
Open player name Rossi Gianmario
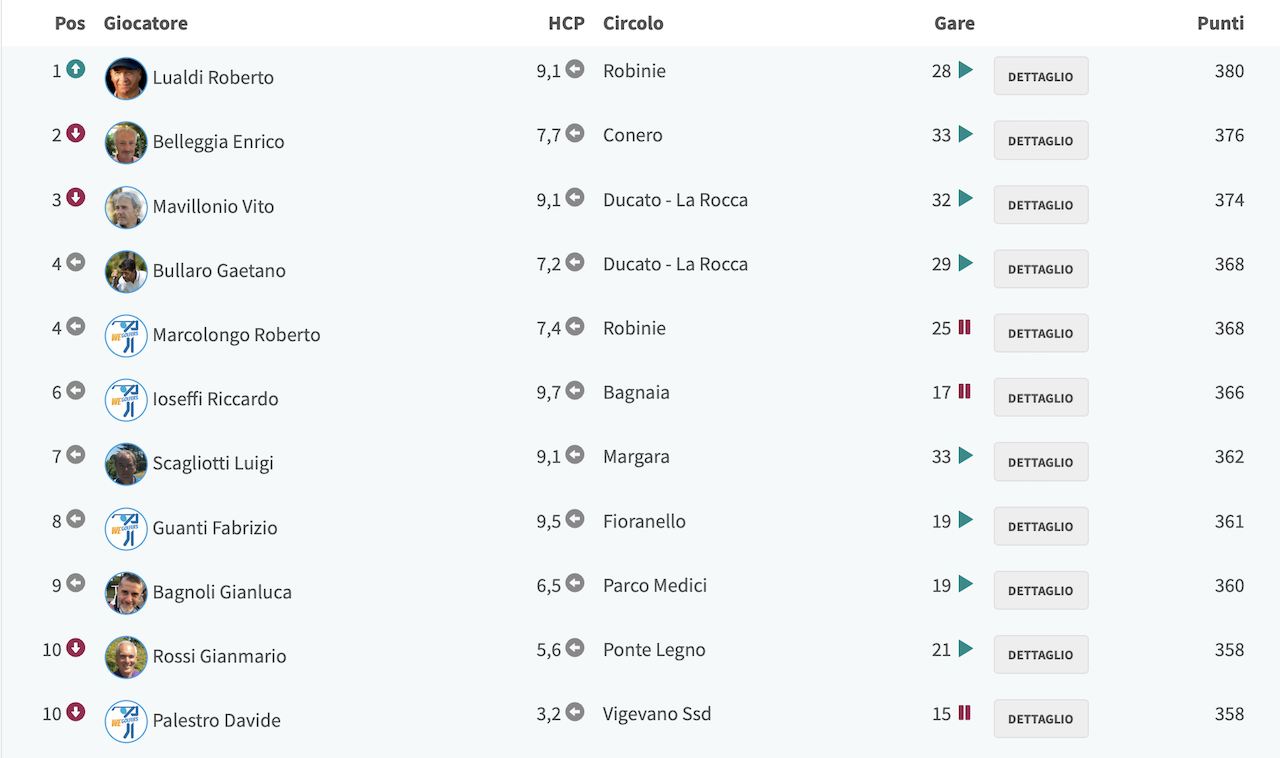tap(219, 656)
